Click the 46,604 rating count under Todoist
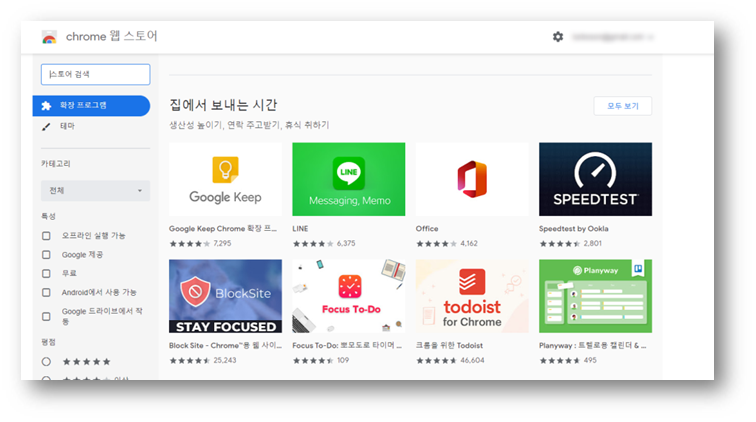 472,360
